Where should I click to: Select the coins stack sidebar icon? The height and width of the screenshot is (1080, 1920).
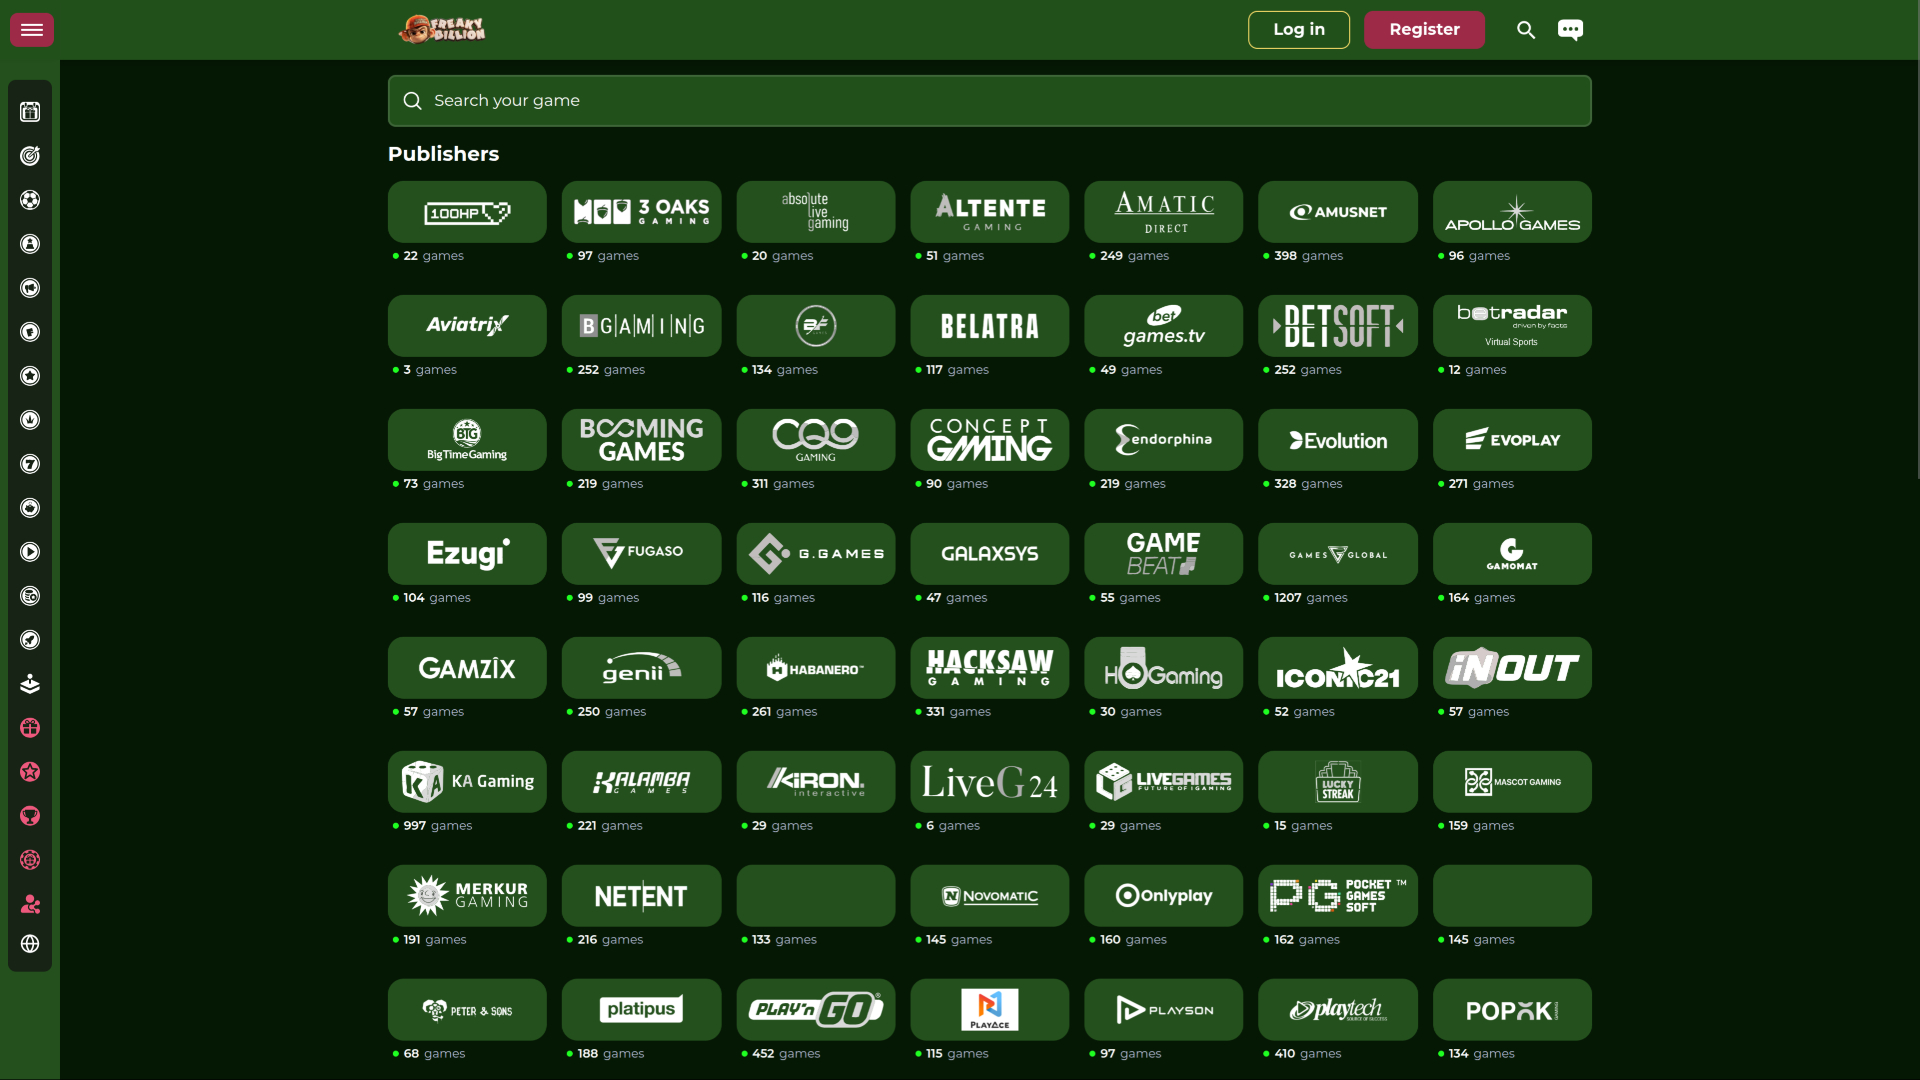(30, 596)
